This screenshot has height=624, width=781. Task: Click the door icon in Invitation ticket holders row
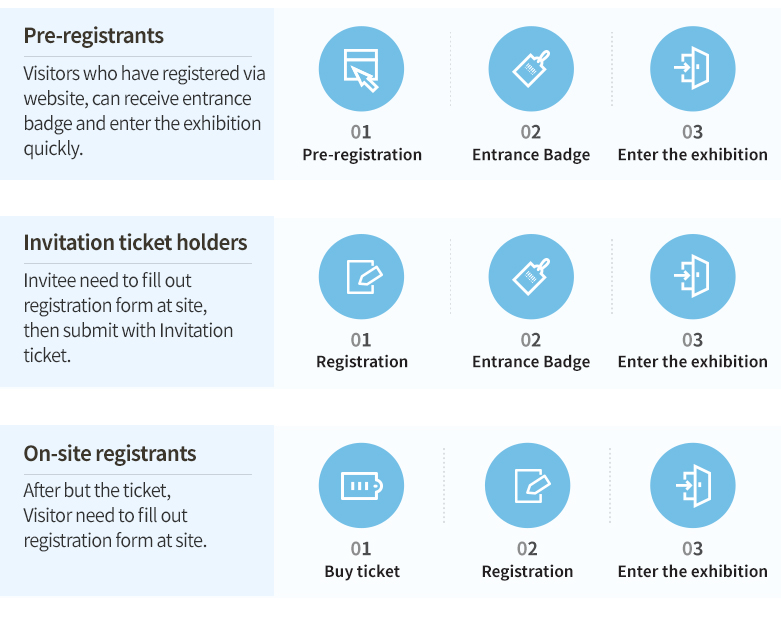(692, 276)
